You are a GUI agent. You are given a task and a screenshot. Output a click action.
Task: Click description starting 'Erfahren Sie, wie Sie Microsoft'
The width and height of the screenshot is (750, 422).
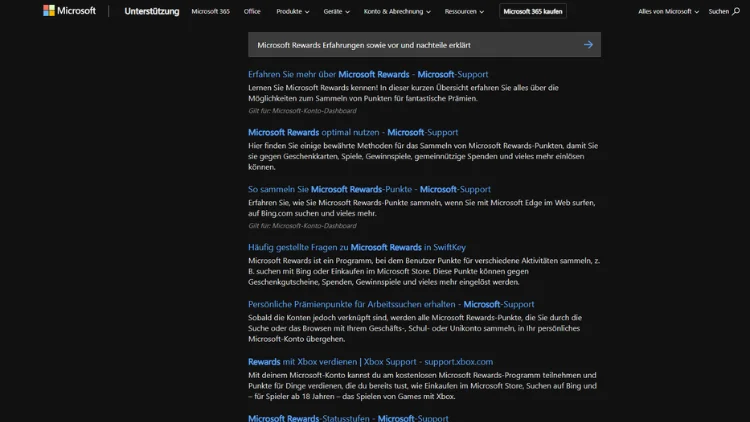[x=421, y=208]
